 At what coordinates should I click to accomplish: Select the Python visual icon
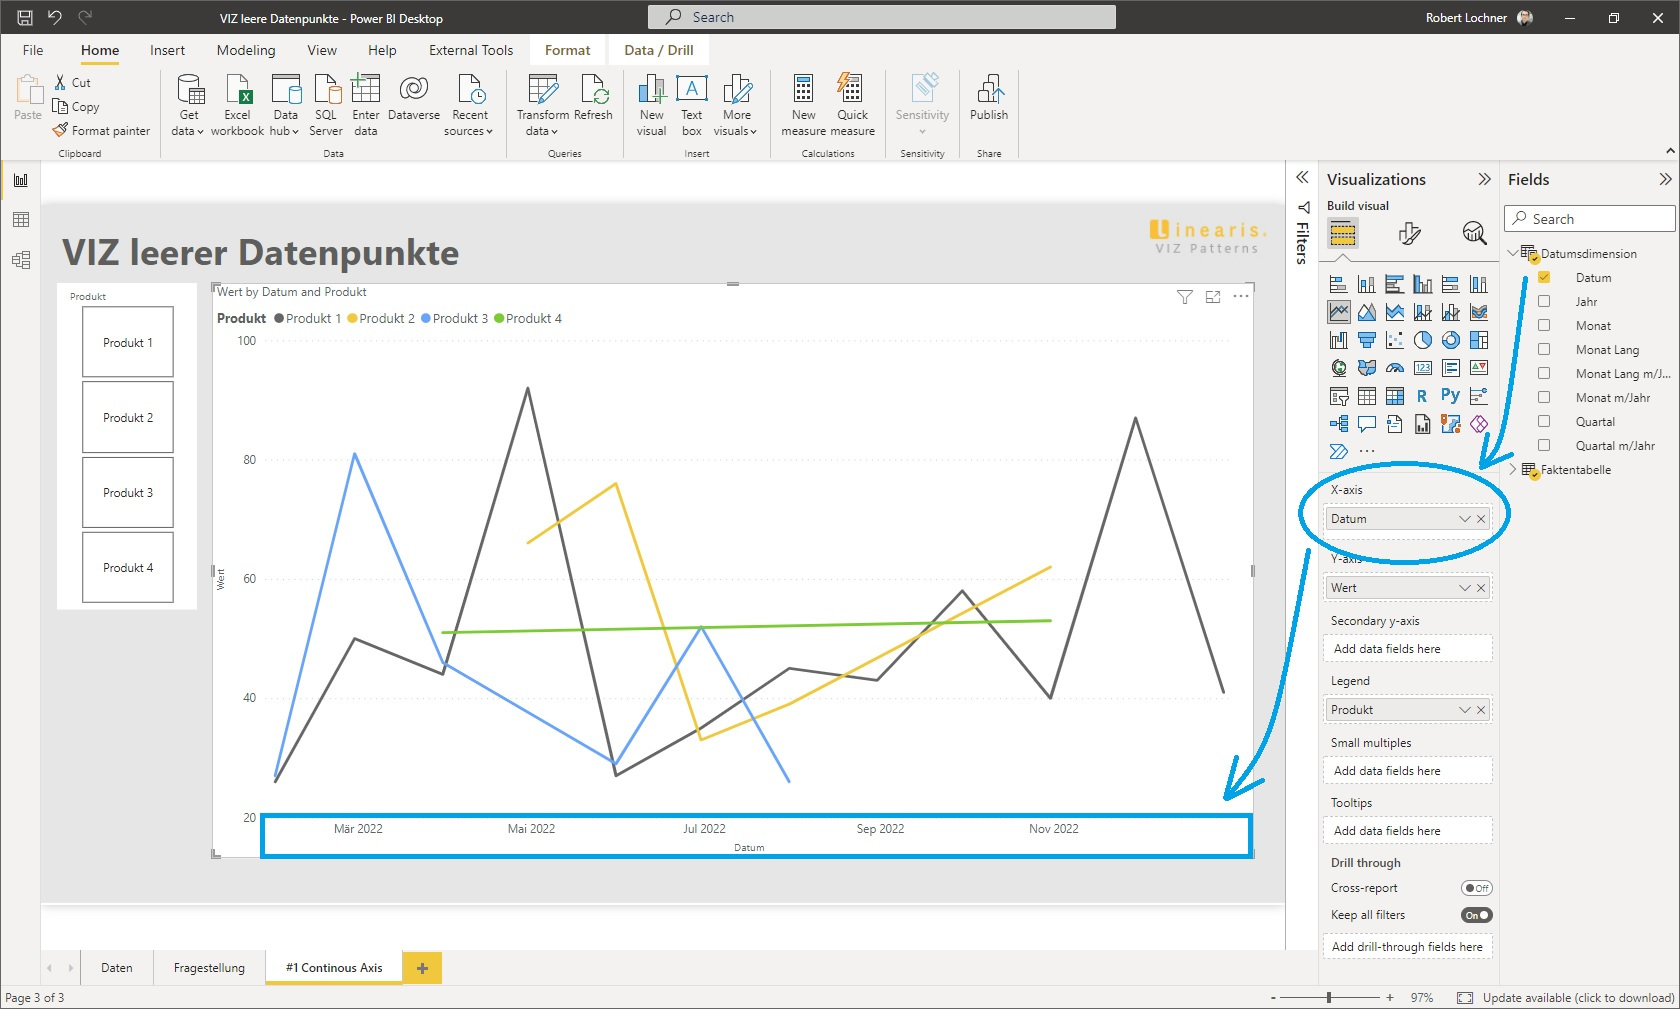[x=1451, y=395]
